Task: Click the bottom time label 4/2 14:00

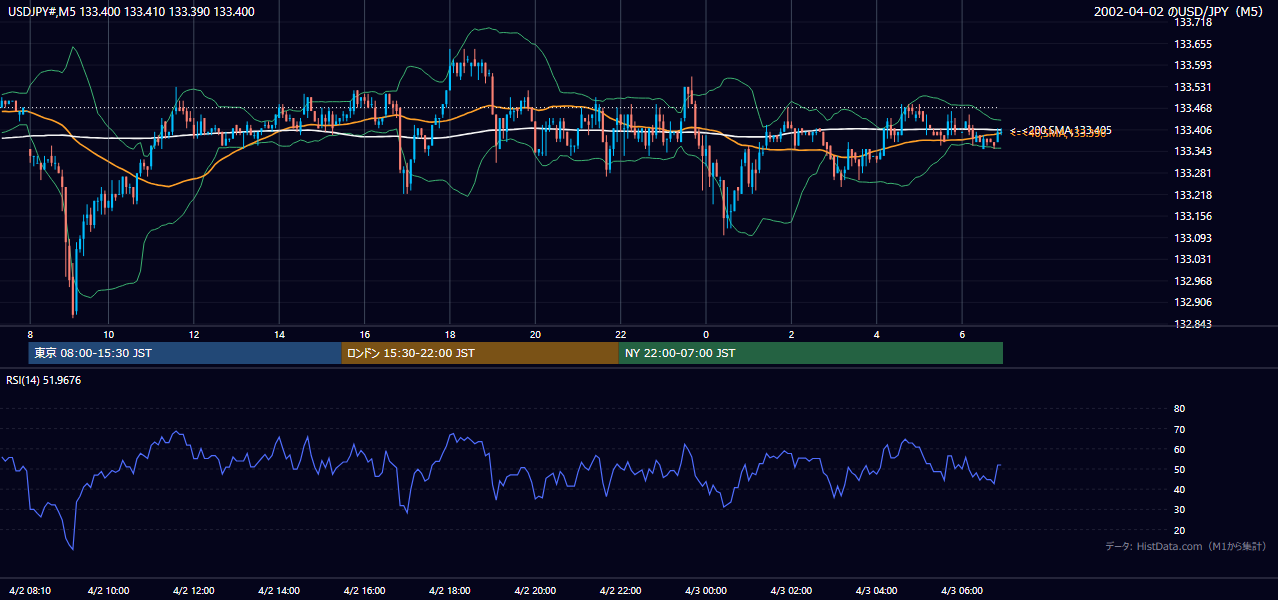Action: coord(278,590)
